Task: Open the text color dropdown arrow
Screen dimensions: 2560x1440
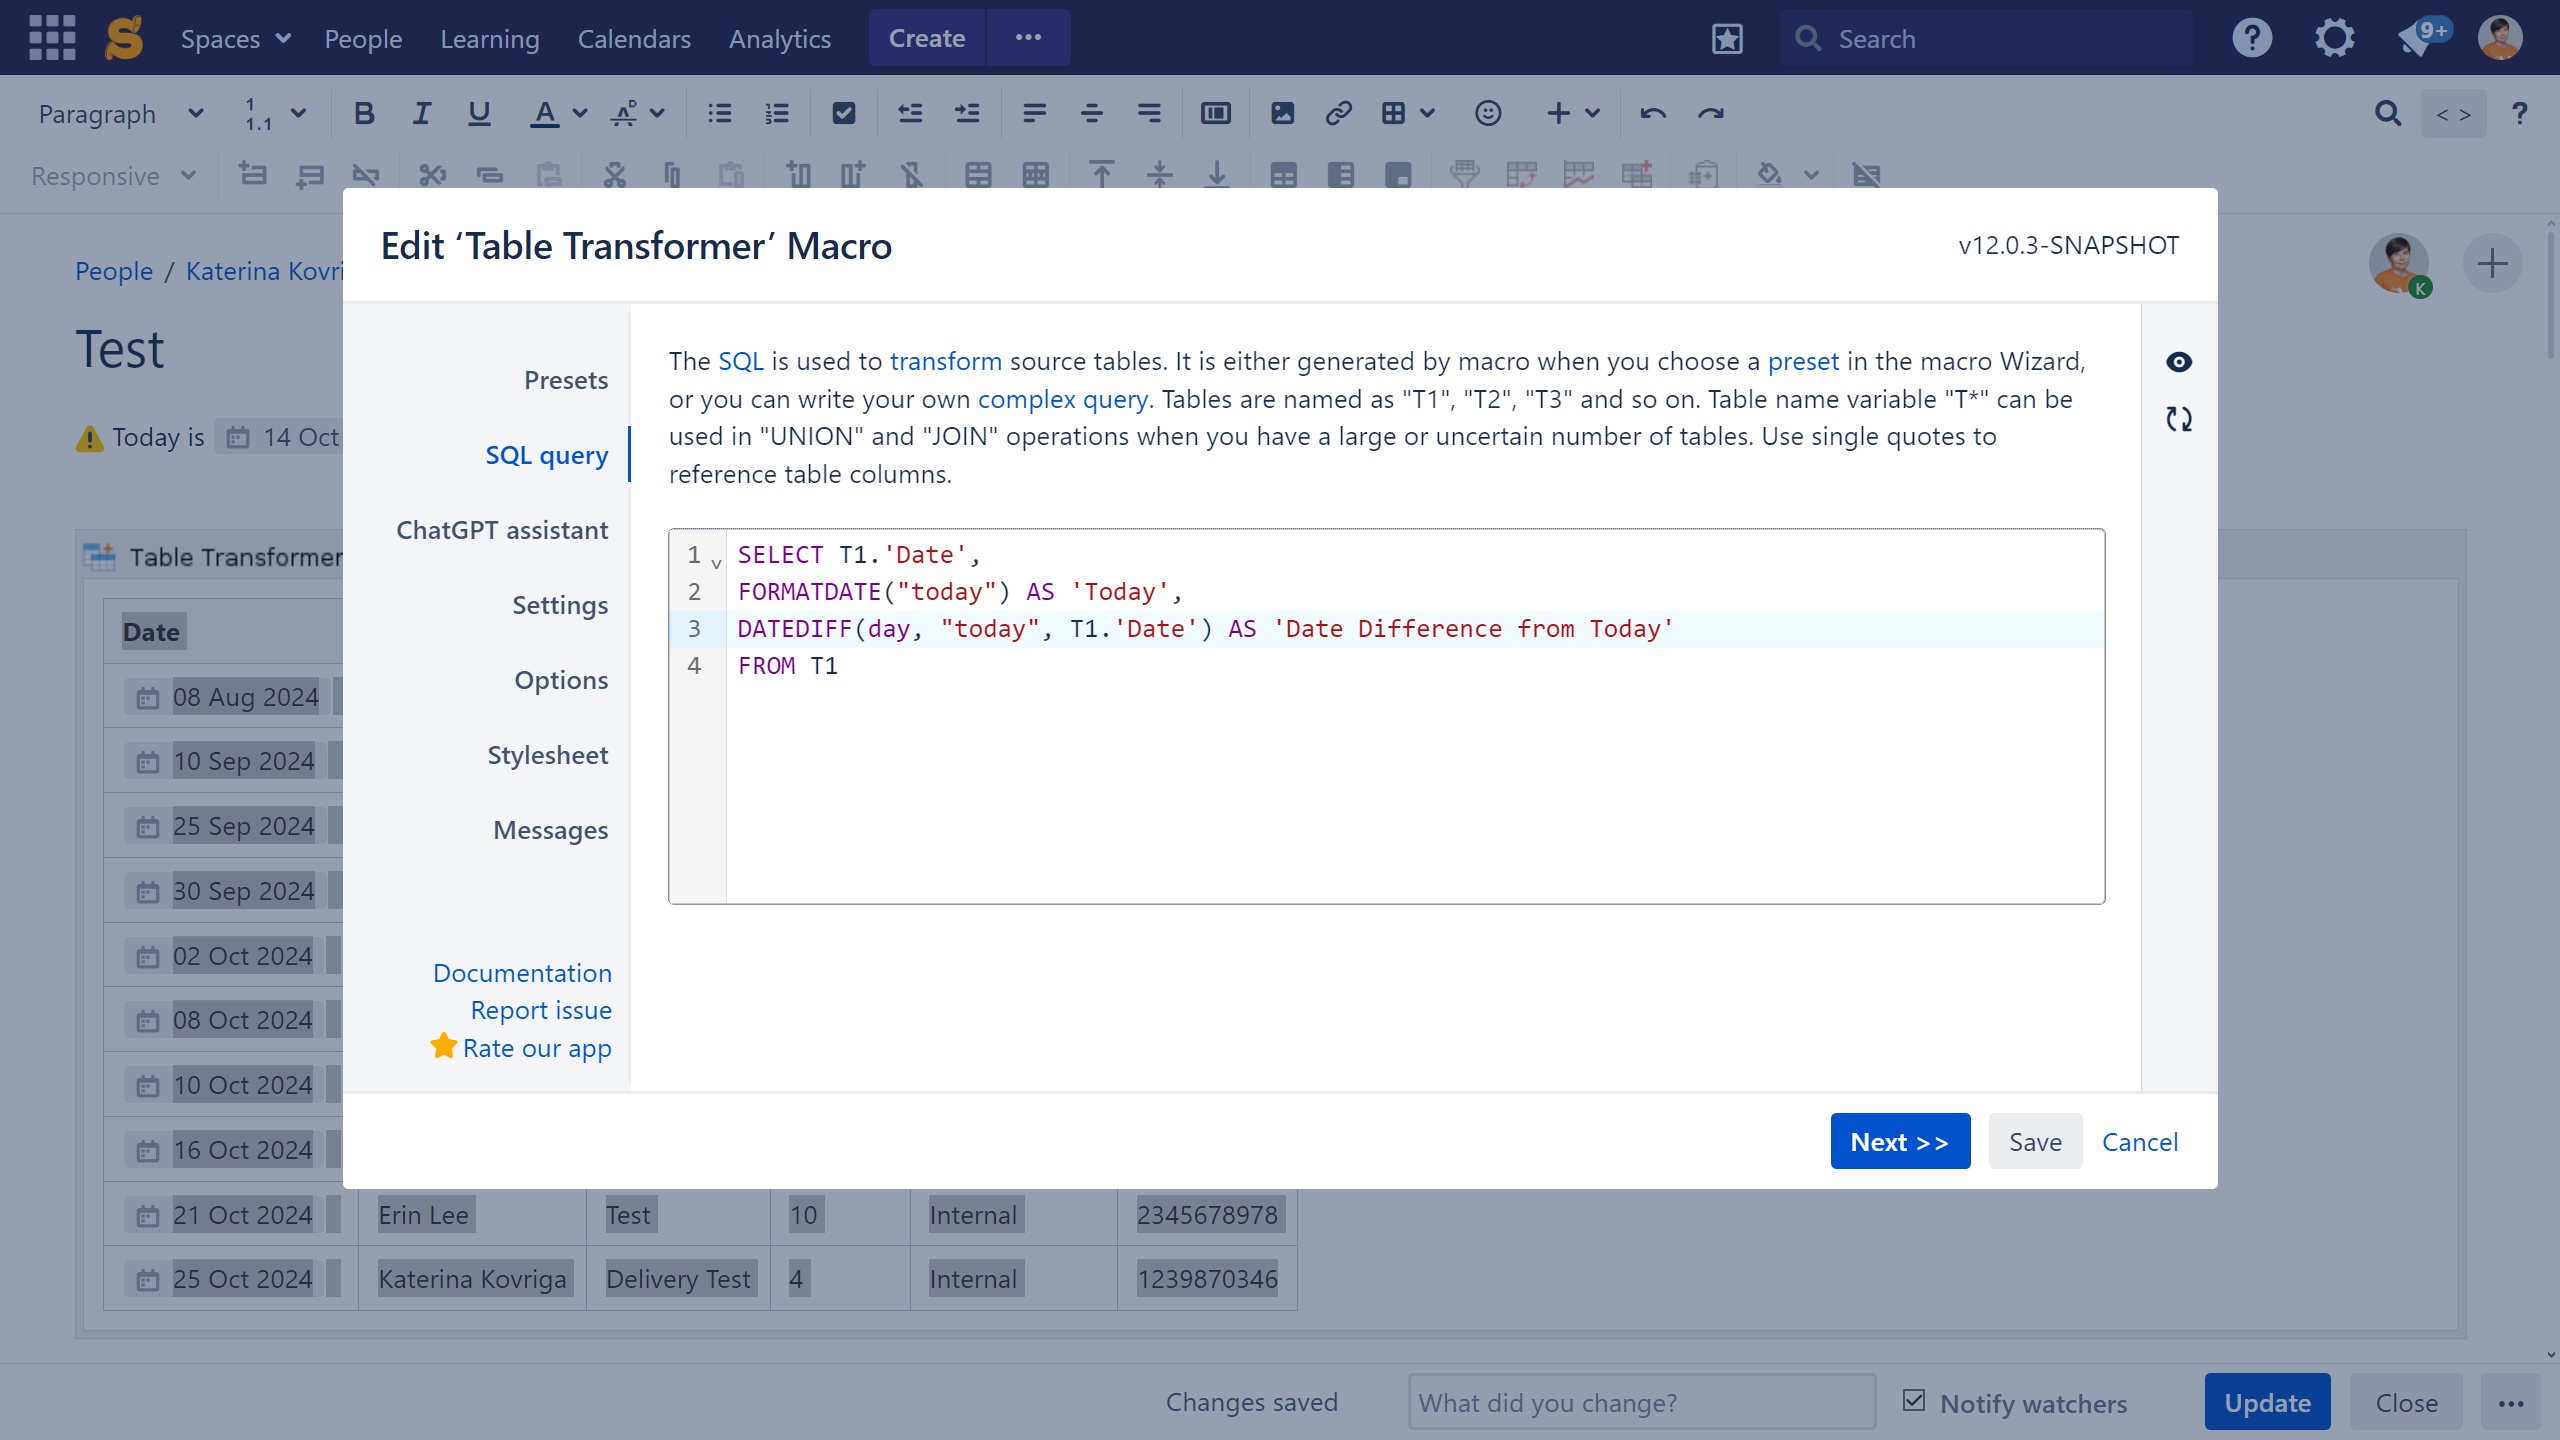Action: 580,114
